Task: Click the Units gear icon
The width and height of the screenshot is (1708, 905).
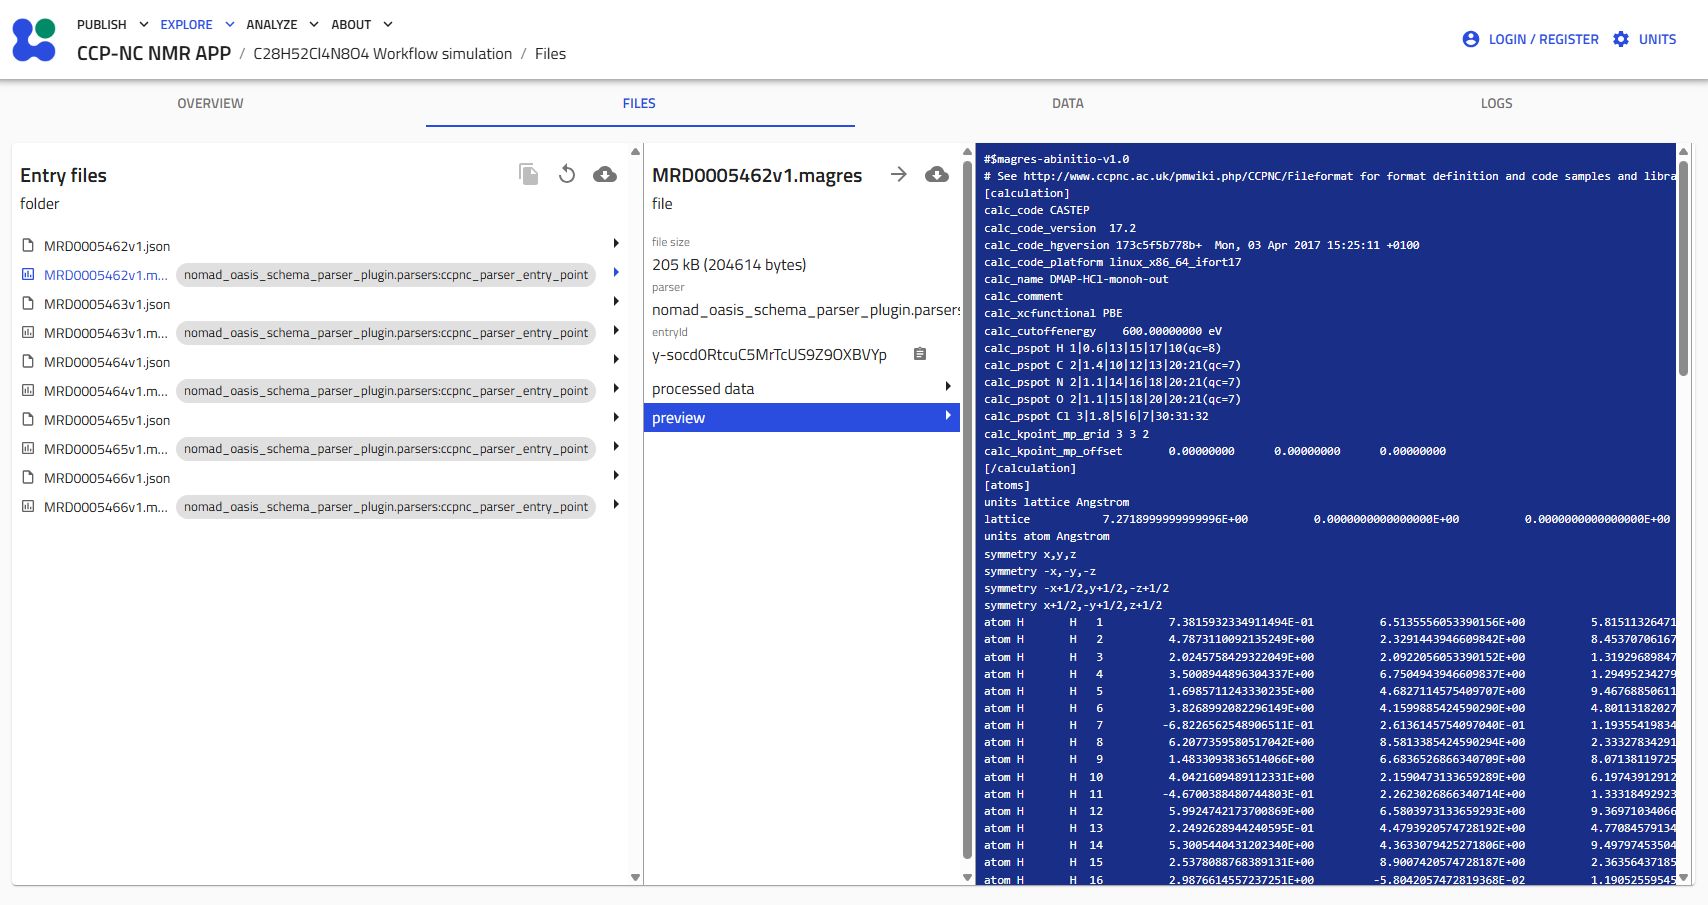Action: pos(1621,39)
